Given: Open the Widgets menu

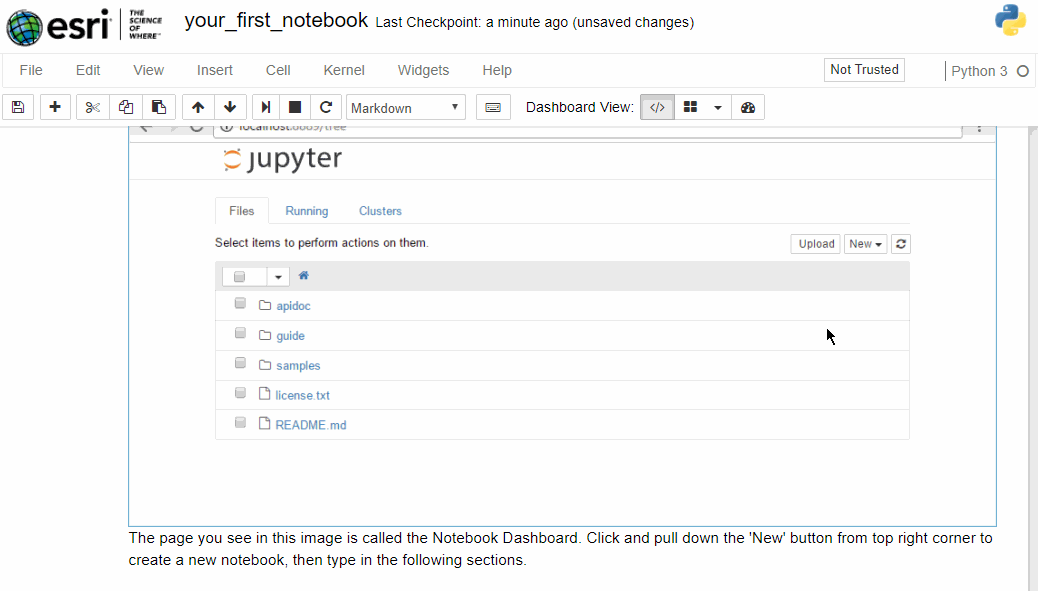Looking at the screenshot, I should click(x=423, y=70).
